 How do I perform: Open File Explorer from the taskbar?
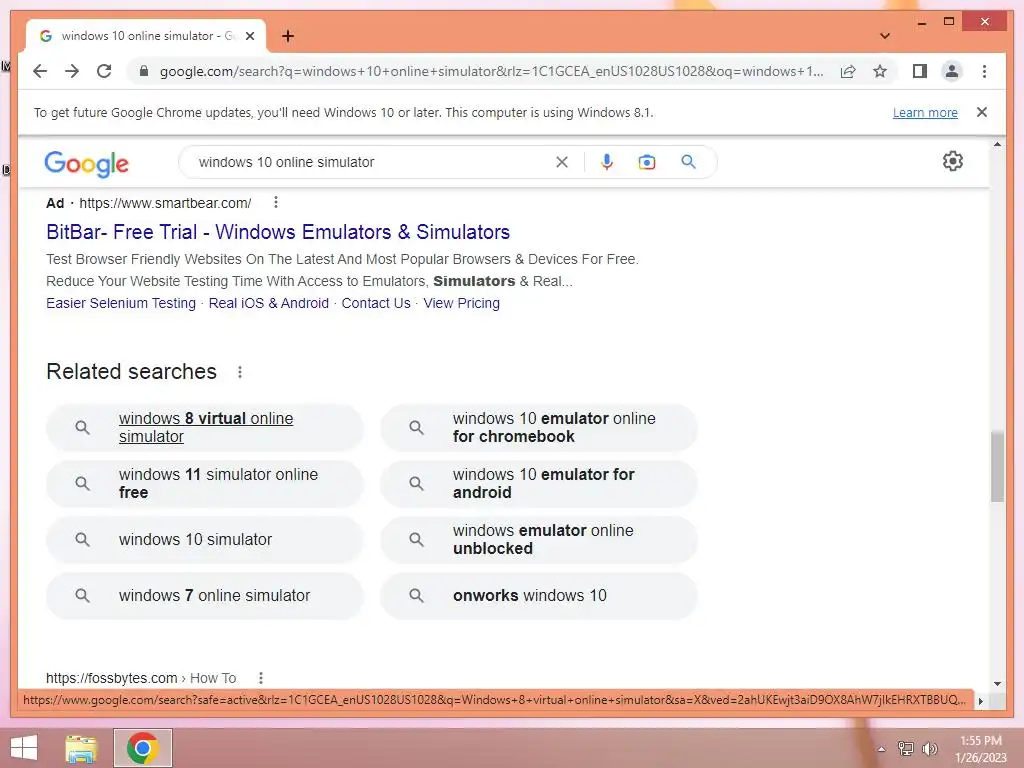81,748
